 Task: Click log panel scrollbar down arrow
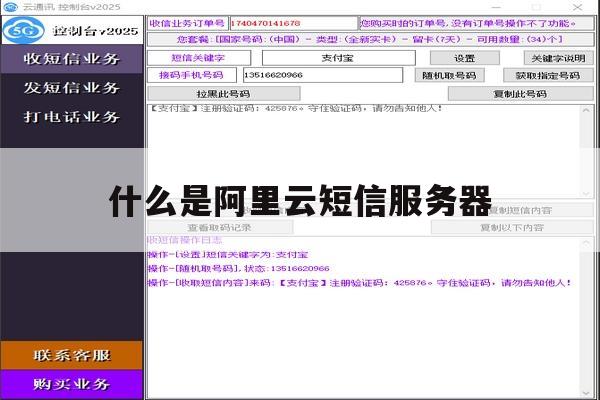point(586,393)
